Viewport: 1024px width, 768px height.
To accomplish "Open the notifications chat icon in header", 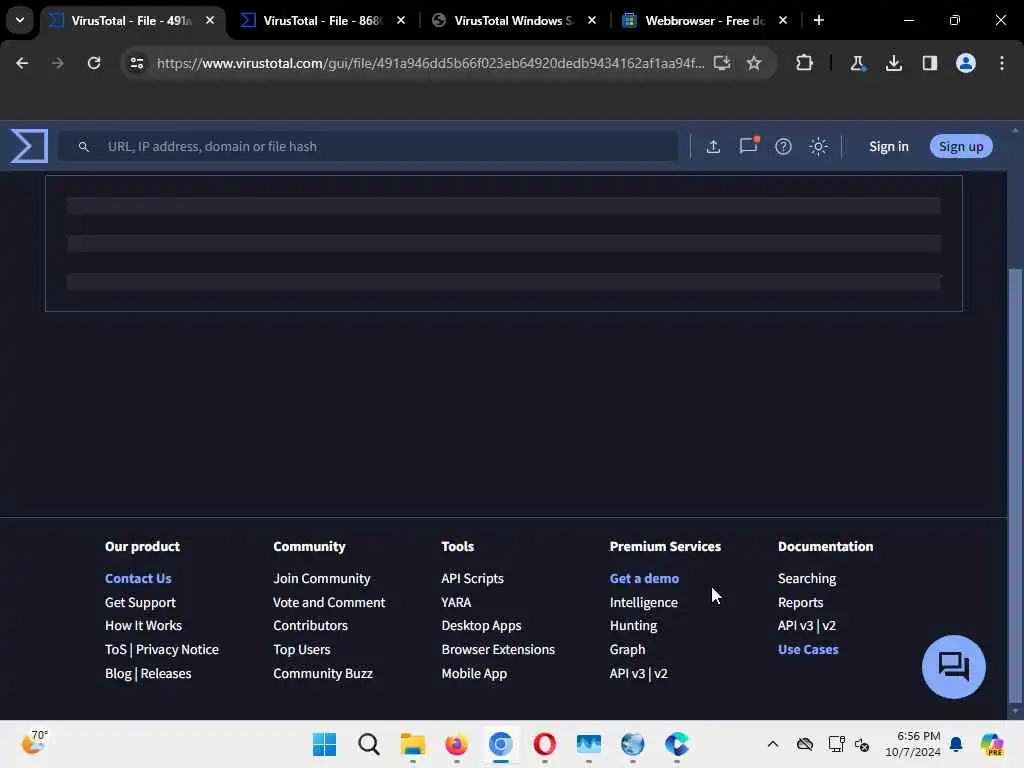I will pos(748,146).
